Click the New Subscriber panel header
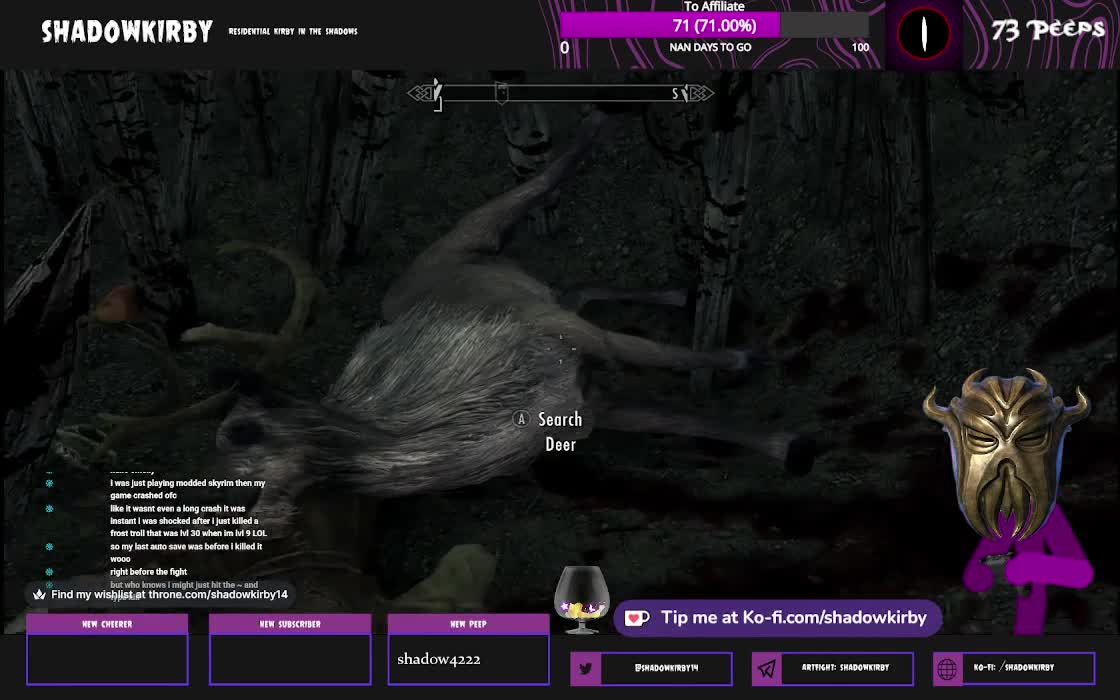 click(290, 624)
